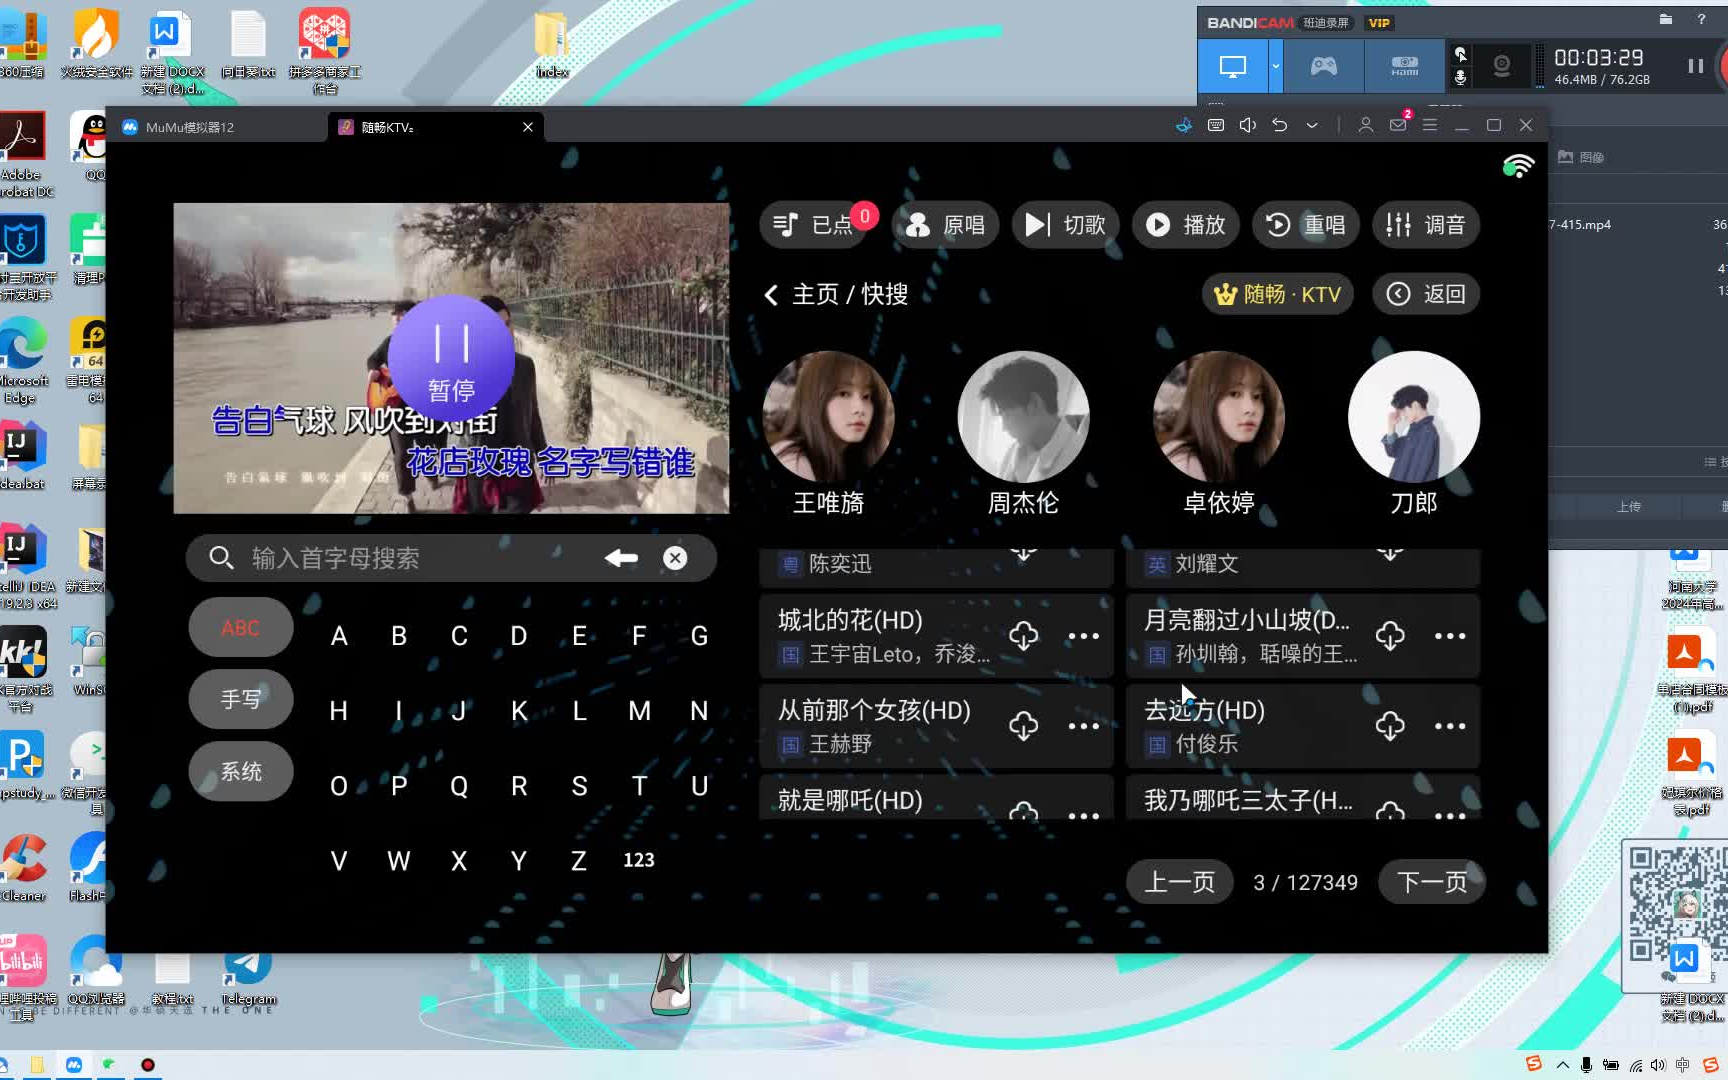
Task: Select song 就是哪吒(HD)
Action: (935, 798)
